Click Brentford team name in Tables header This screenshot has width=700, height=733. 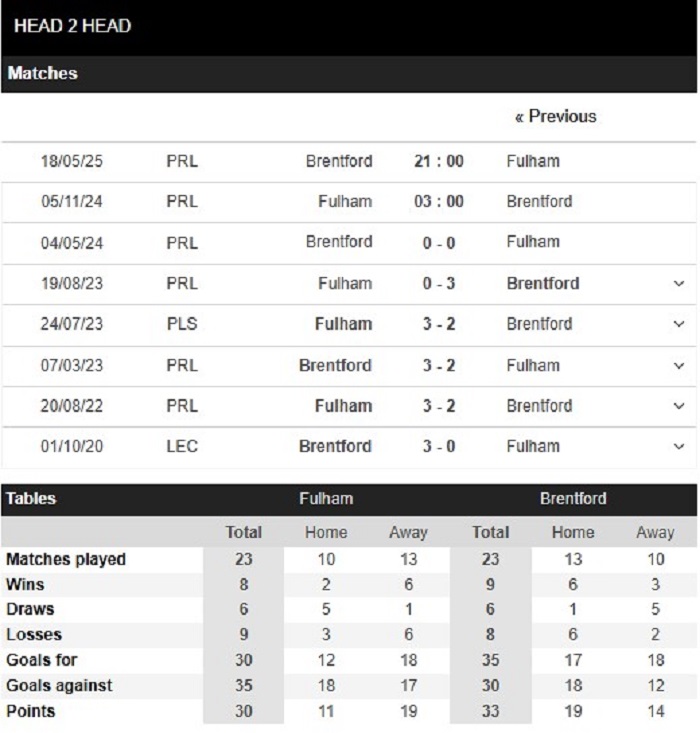[x=573, y=499]
